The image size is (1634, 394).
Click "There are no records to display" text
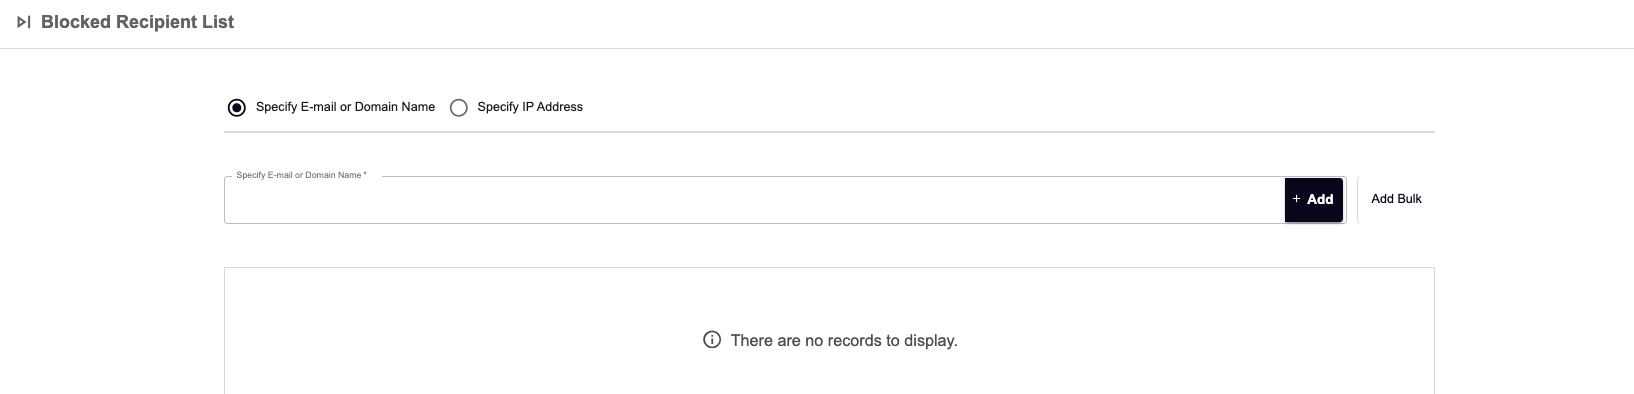coord(844,341)
